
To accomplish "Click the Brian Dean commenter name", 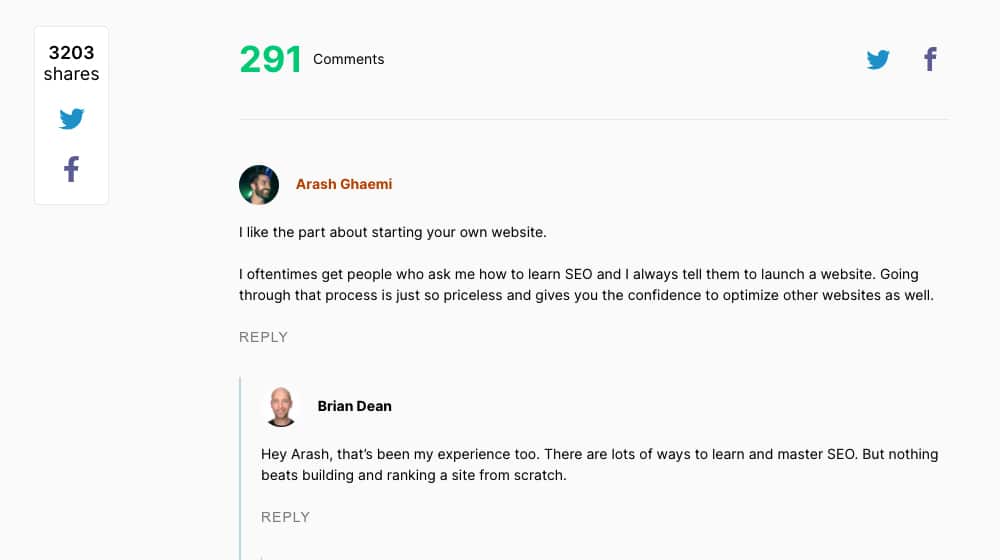I will [x=354, y=406].
